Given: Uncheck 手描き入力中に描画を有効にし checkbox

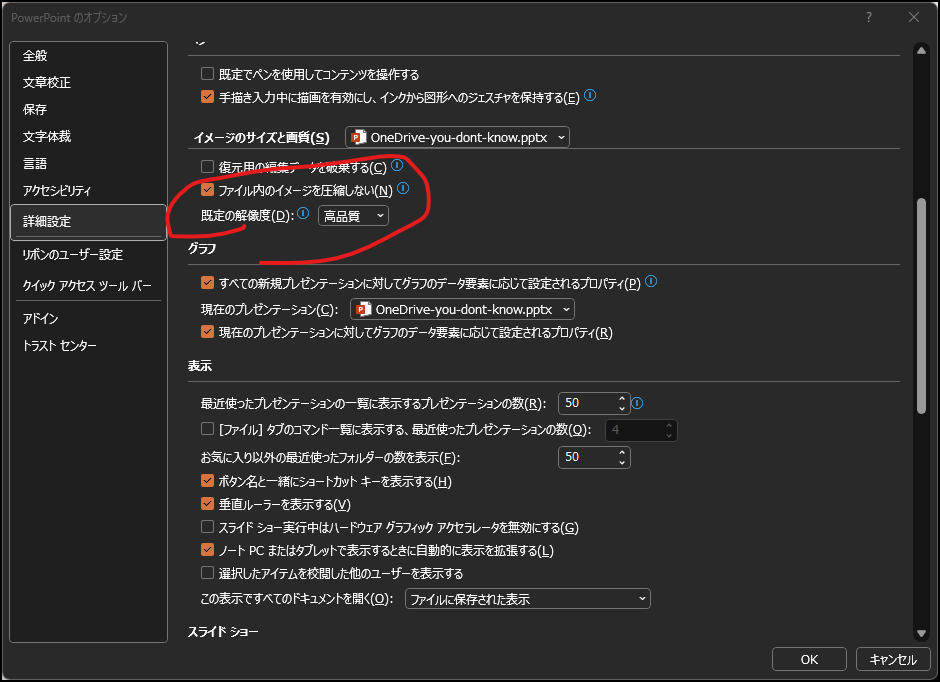Looking at the screenshot, I should [x=207, y=96].
